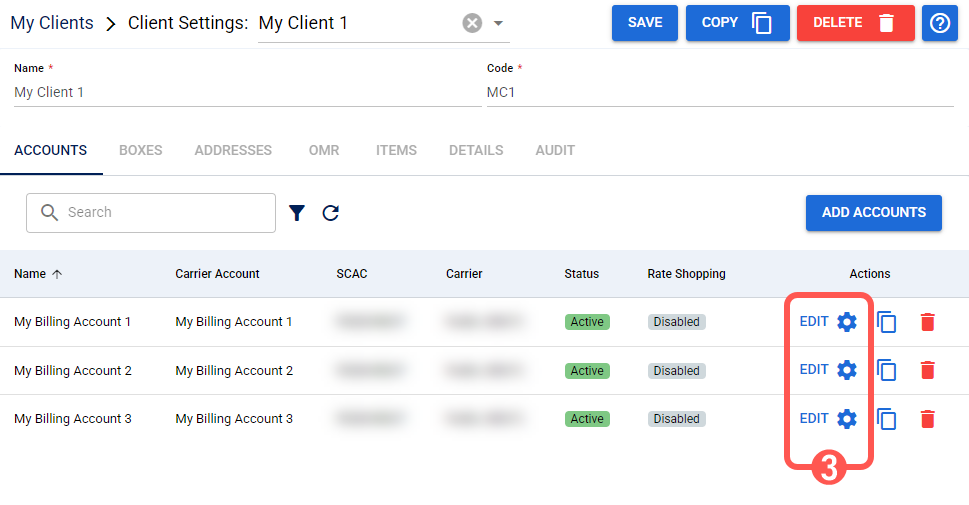The width and height of the screenshot is (969, 505).
Task: Open the AUDIT tab
Action: pyautogui.click(x=555, y=150)
